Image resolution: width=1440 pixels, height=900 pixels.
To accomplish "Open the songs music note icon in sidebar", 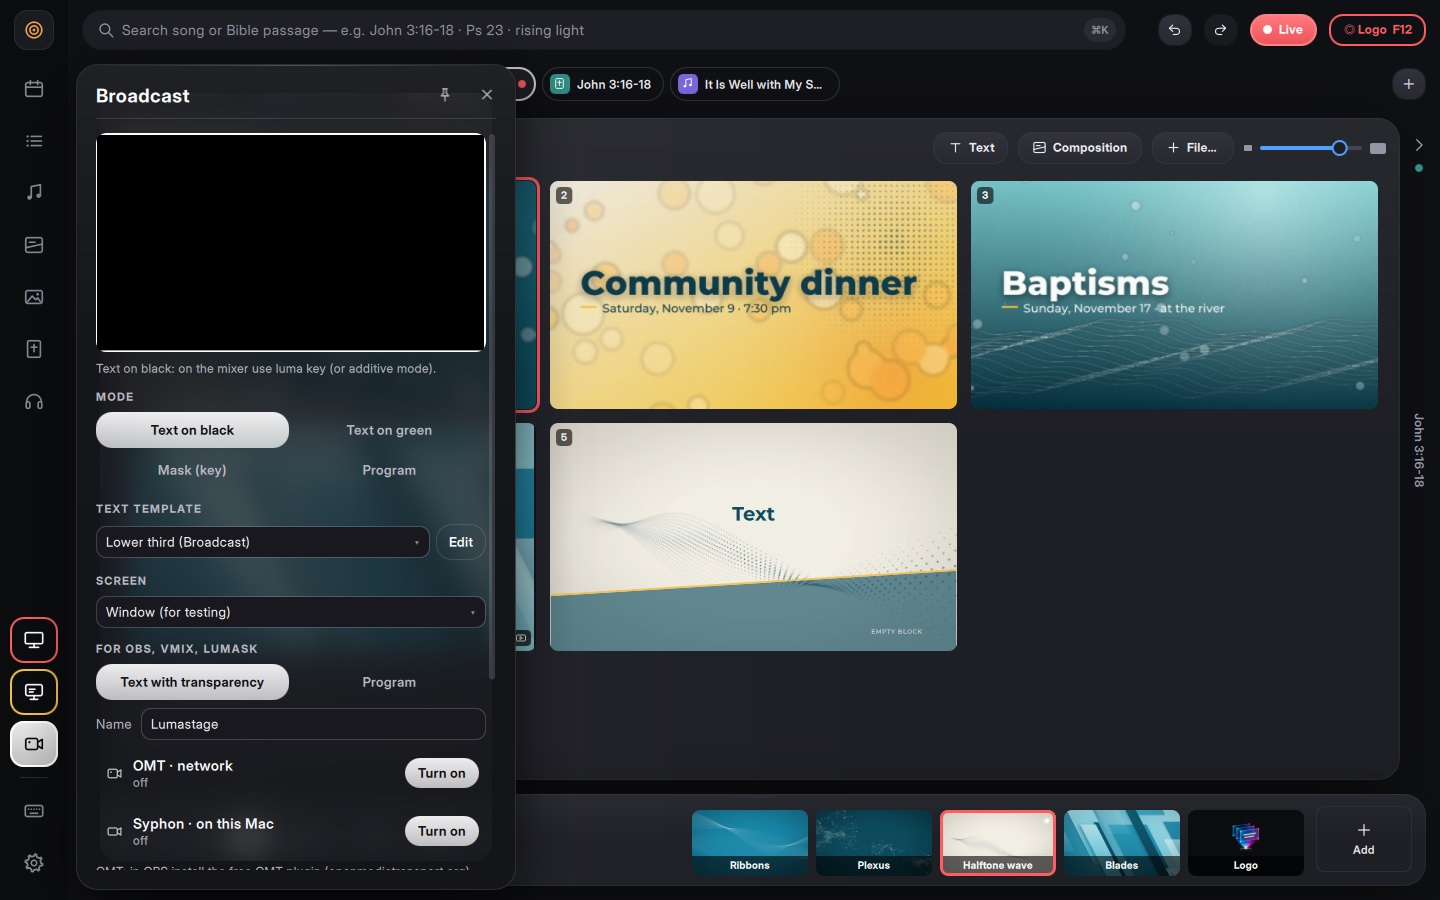I will pyautogui.click(x=34, y=192).
